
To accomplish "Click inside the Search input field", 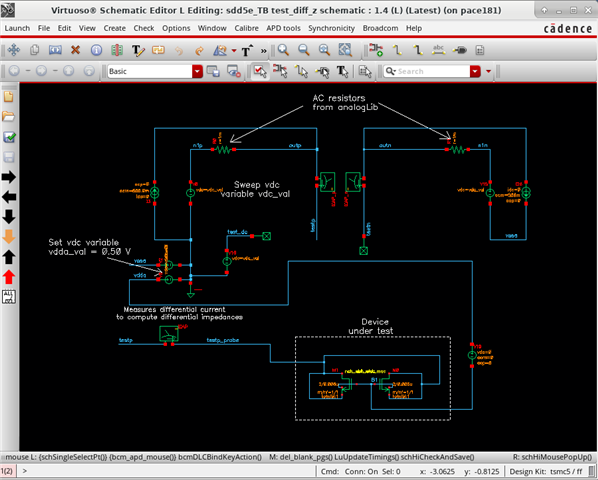I will 427,71.
